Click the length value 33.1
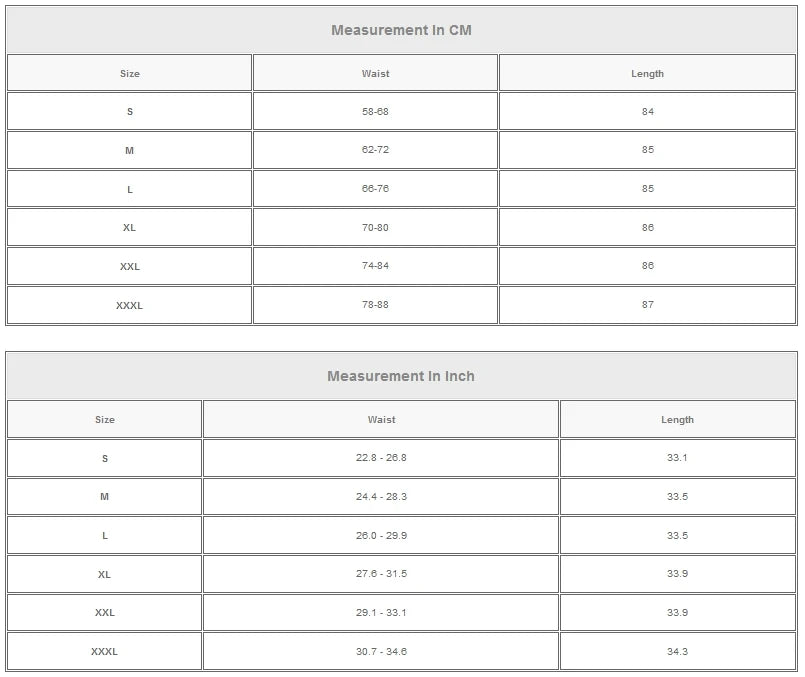Screen dimensions: 805x677 coord(677,458)
